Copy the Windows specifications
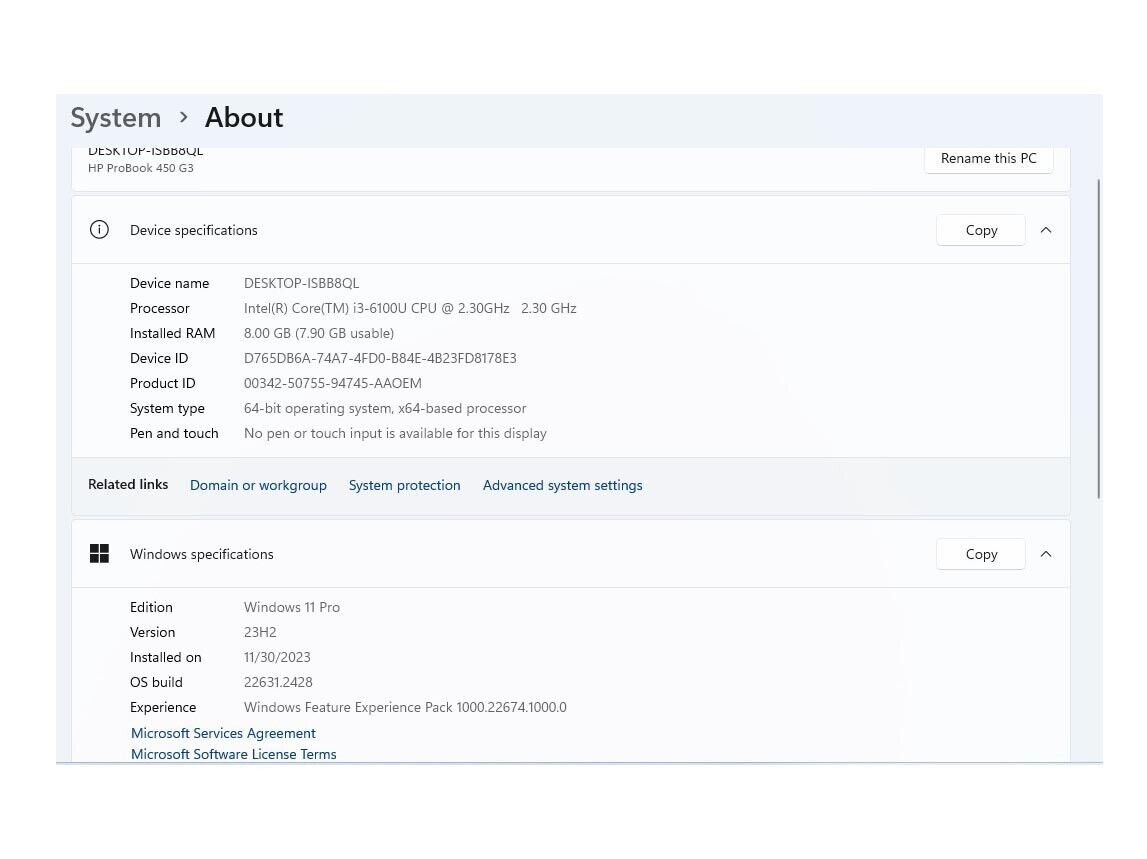The image size is (1147, 859). 981,554
